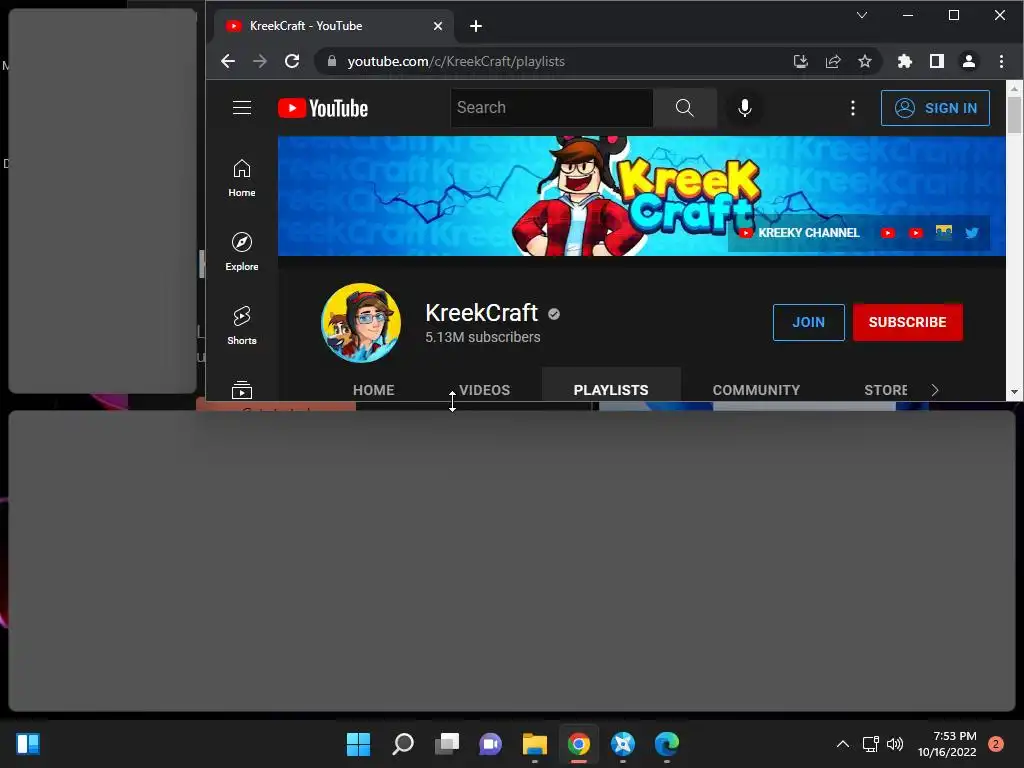
Task: Open Chrome three-dot menu
Action: coord(1001,61)
